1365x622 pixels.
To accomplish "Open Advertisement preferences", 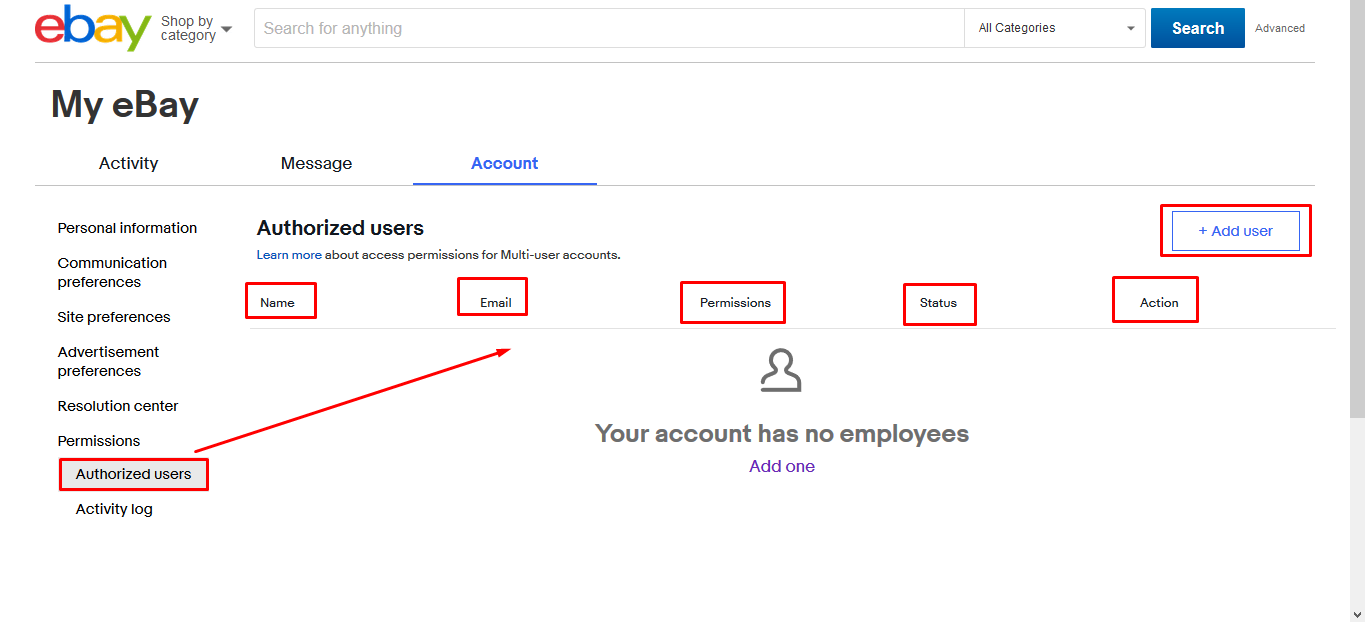I will click(x=108, y=361).
